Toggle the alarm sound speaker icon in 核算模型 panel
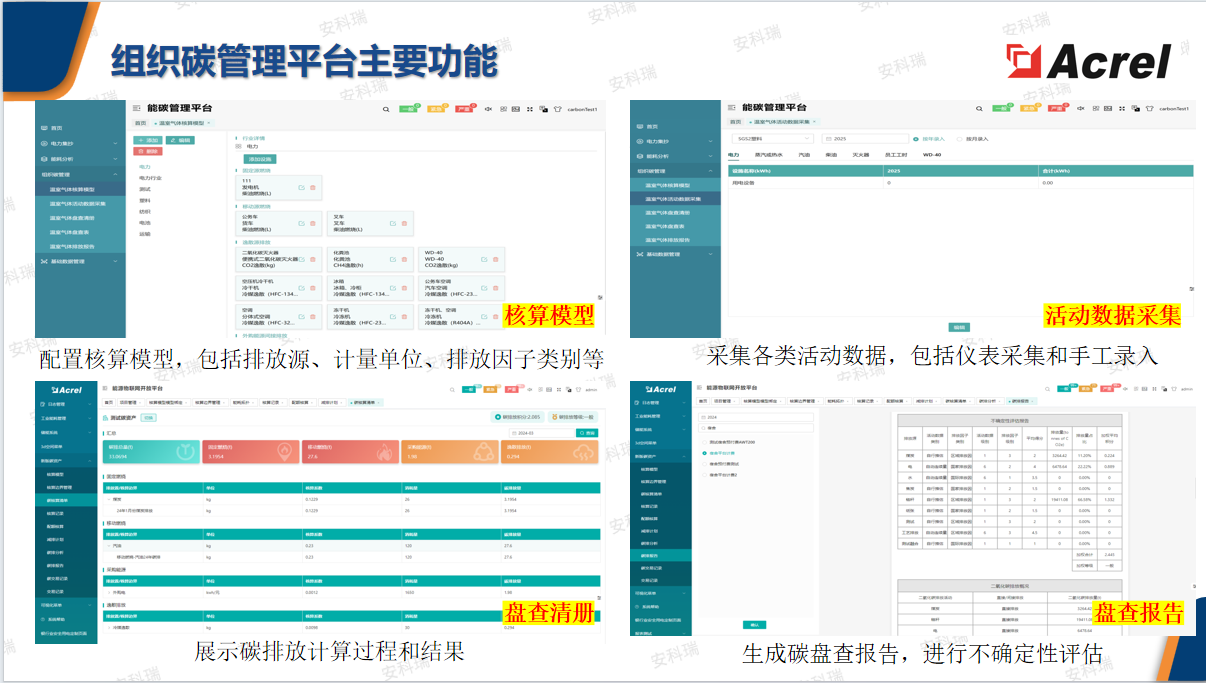Viewport: 1206px width, 683px height. [x=488, y=108]
